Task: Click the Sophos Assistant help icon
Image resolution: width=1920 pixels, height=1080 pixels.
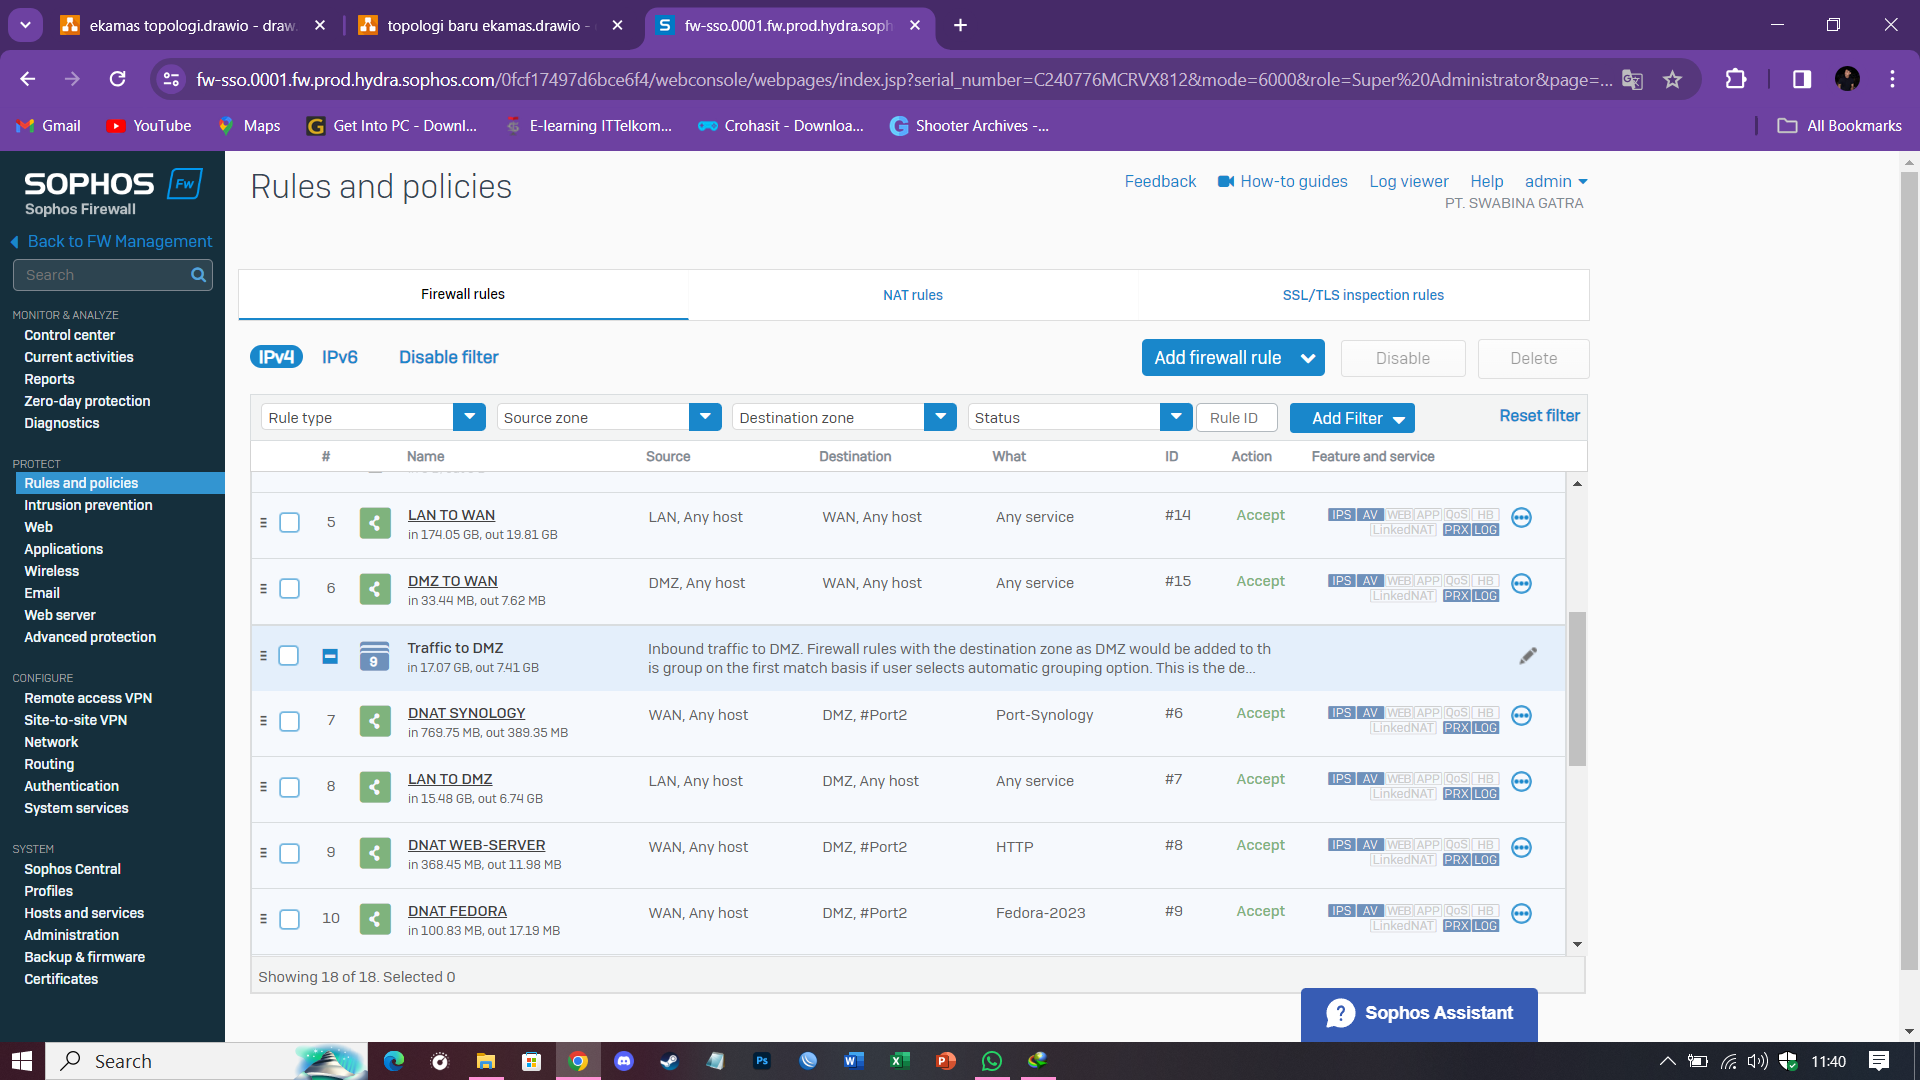Action: (x=1340, y=1013)
